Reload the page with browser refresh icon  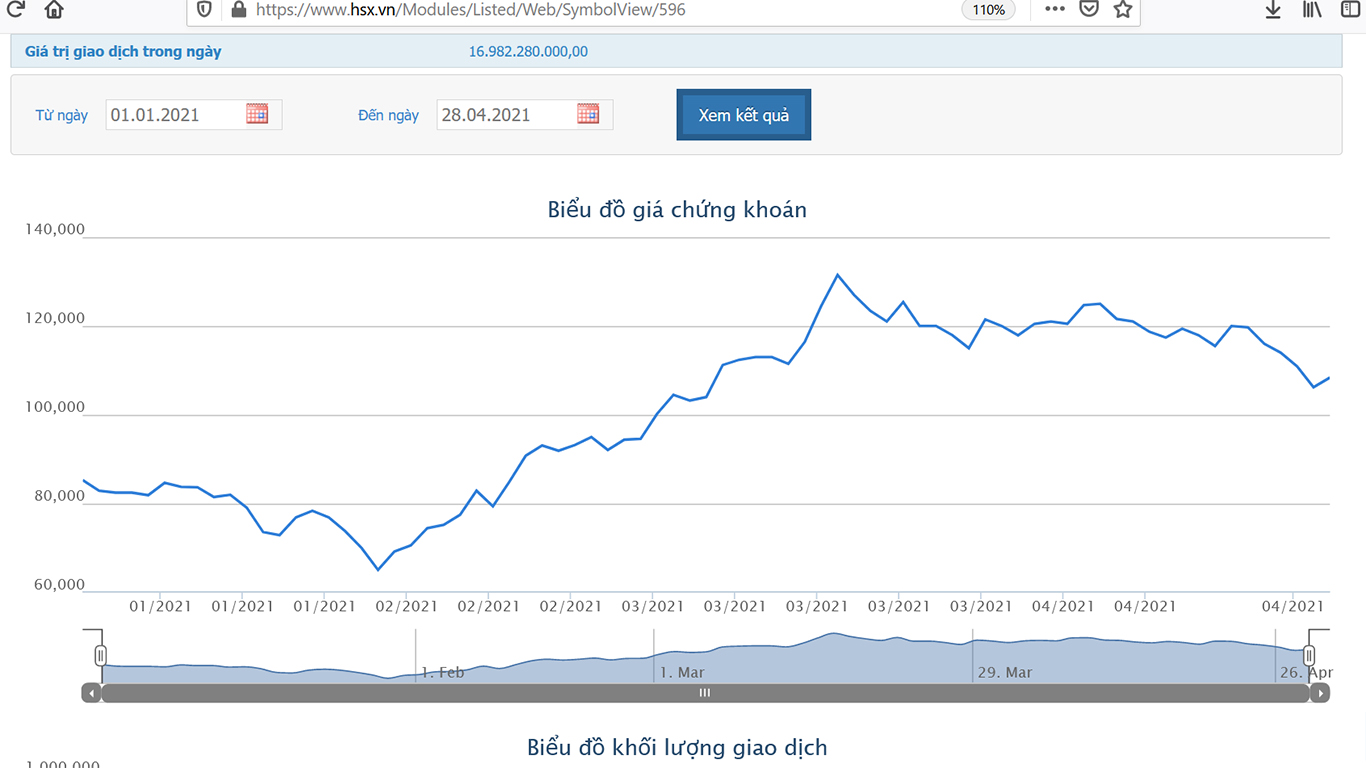[15, 9]
